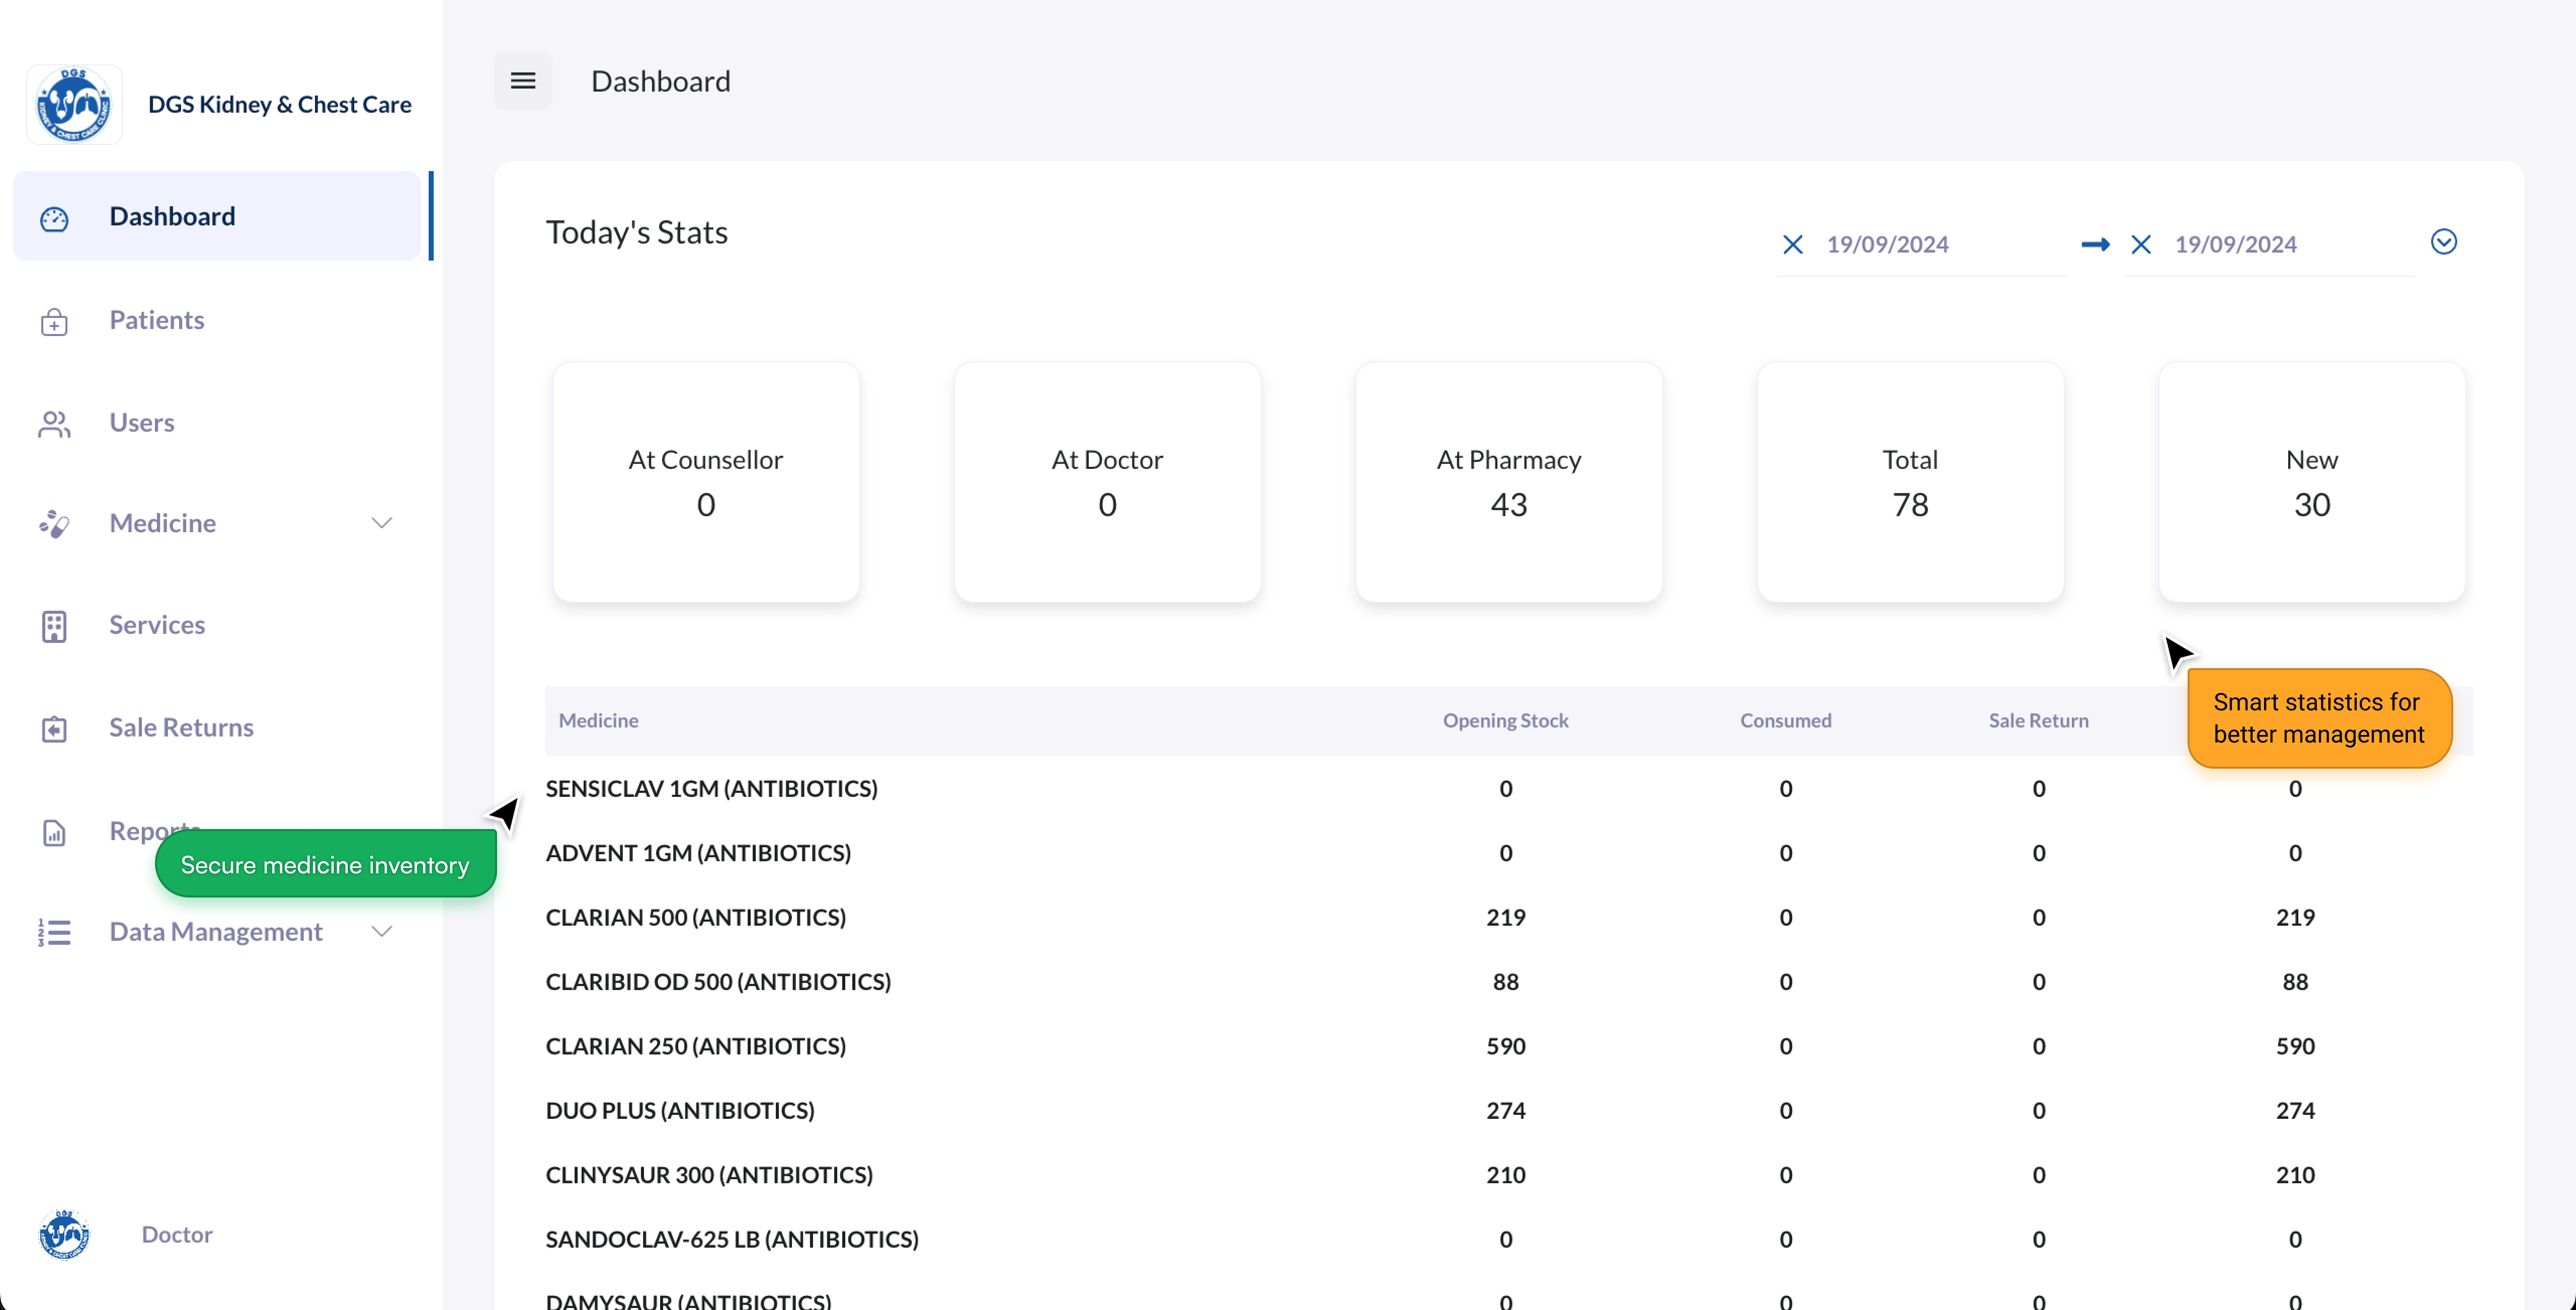Click the Sale Returns icon
Image resolution: width=2576 pixels, height=1310 pixels.
54,729
